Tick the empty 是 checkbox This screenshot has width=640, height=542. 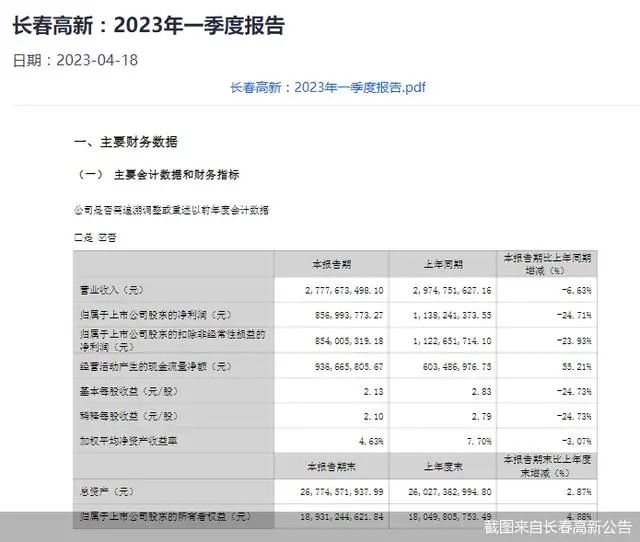click(x=78, y=238)
